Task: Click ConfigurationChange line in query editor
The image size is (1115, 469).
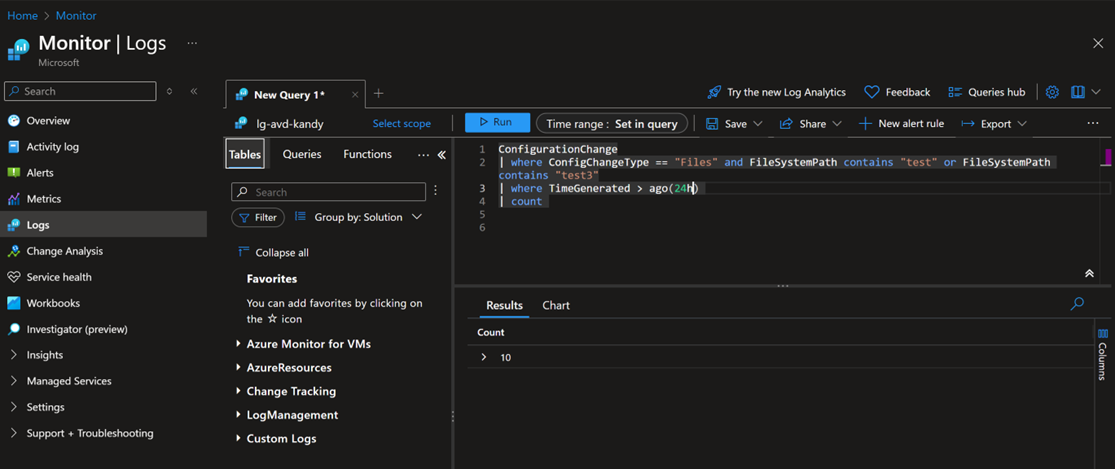Action: coord(558,149)
